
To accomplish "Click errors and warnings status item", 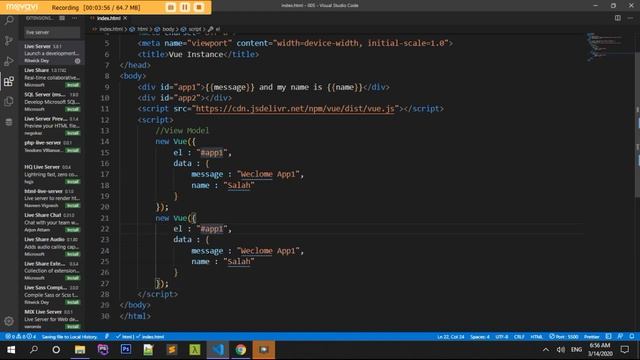I will click(x=20, y=337).
